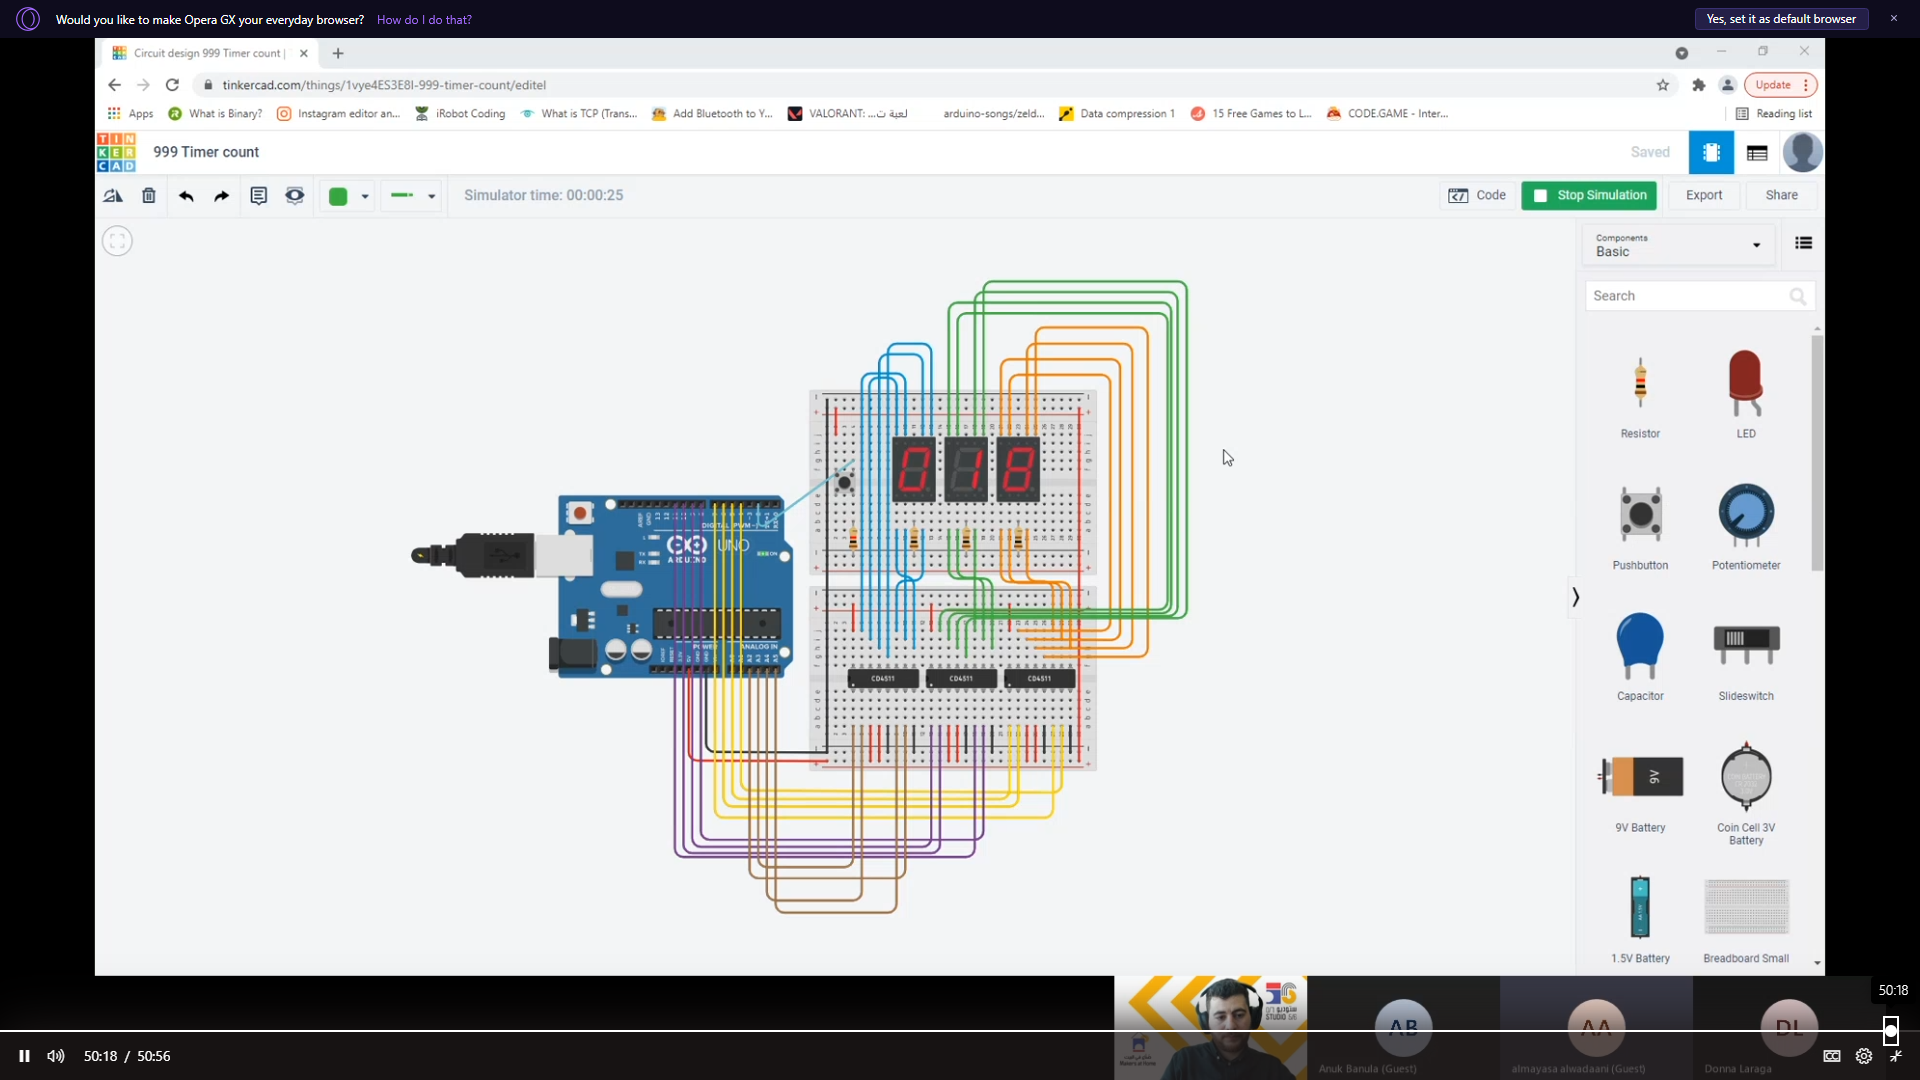This screenshot has height=1080, width=1920.
Task: Pick the Pushbutton component
Action: 1640,527
